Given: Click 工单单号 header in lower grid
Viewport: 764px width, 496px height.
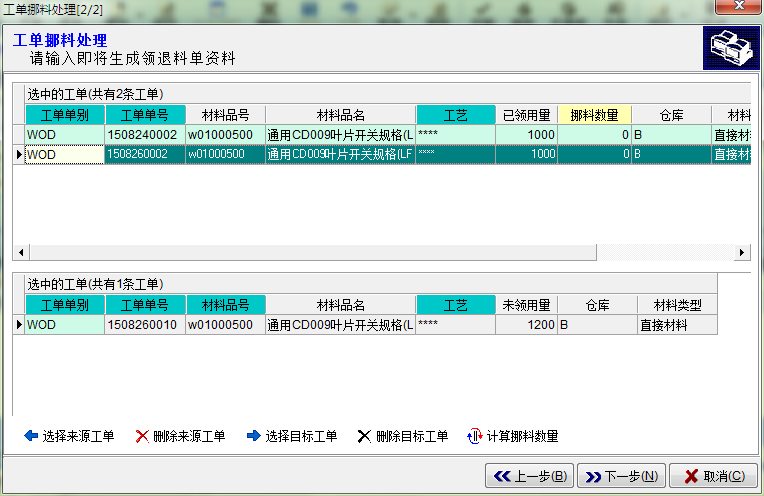Looking at the screenshot, I should 145,305.
